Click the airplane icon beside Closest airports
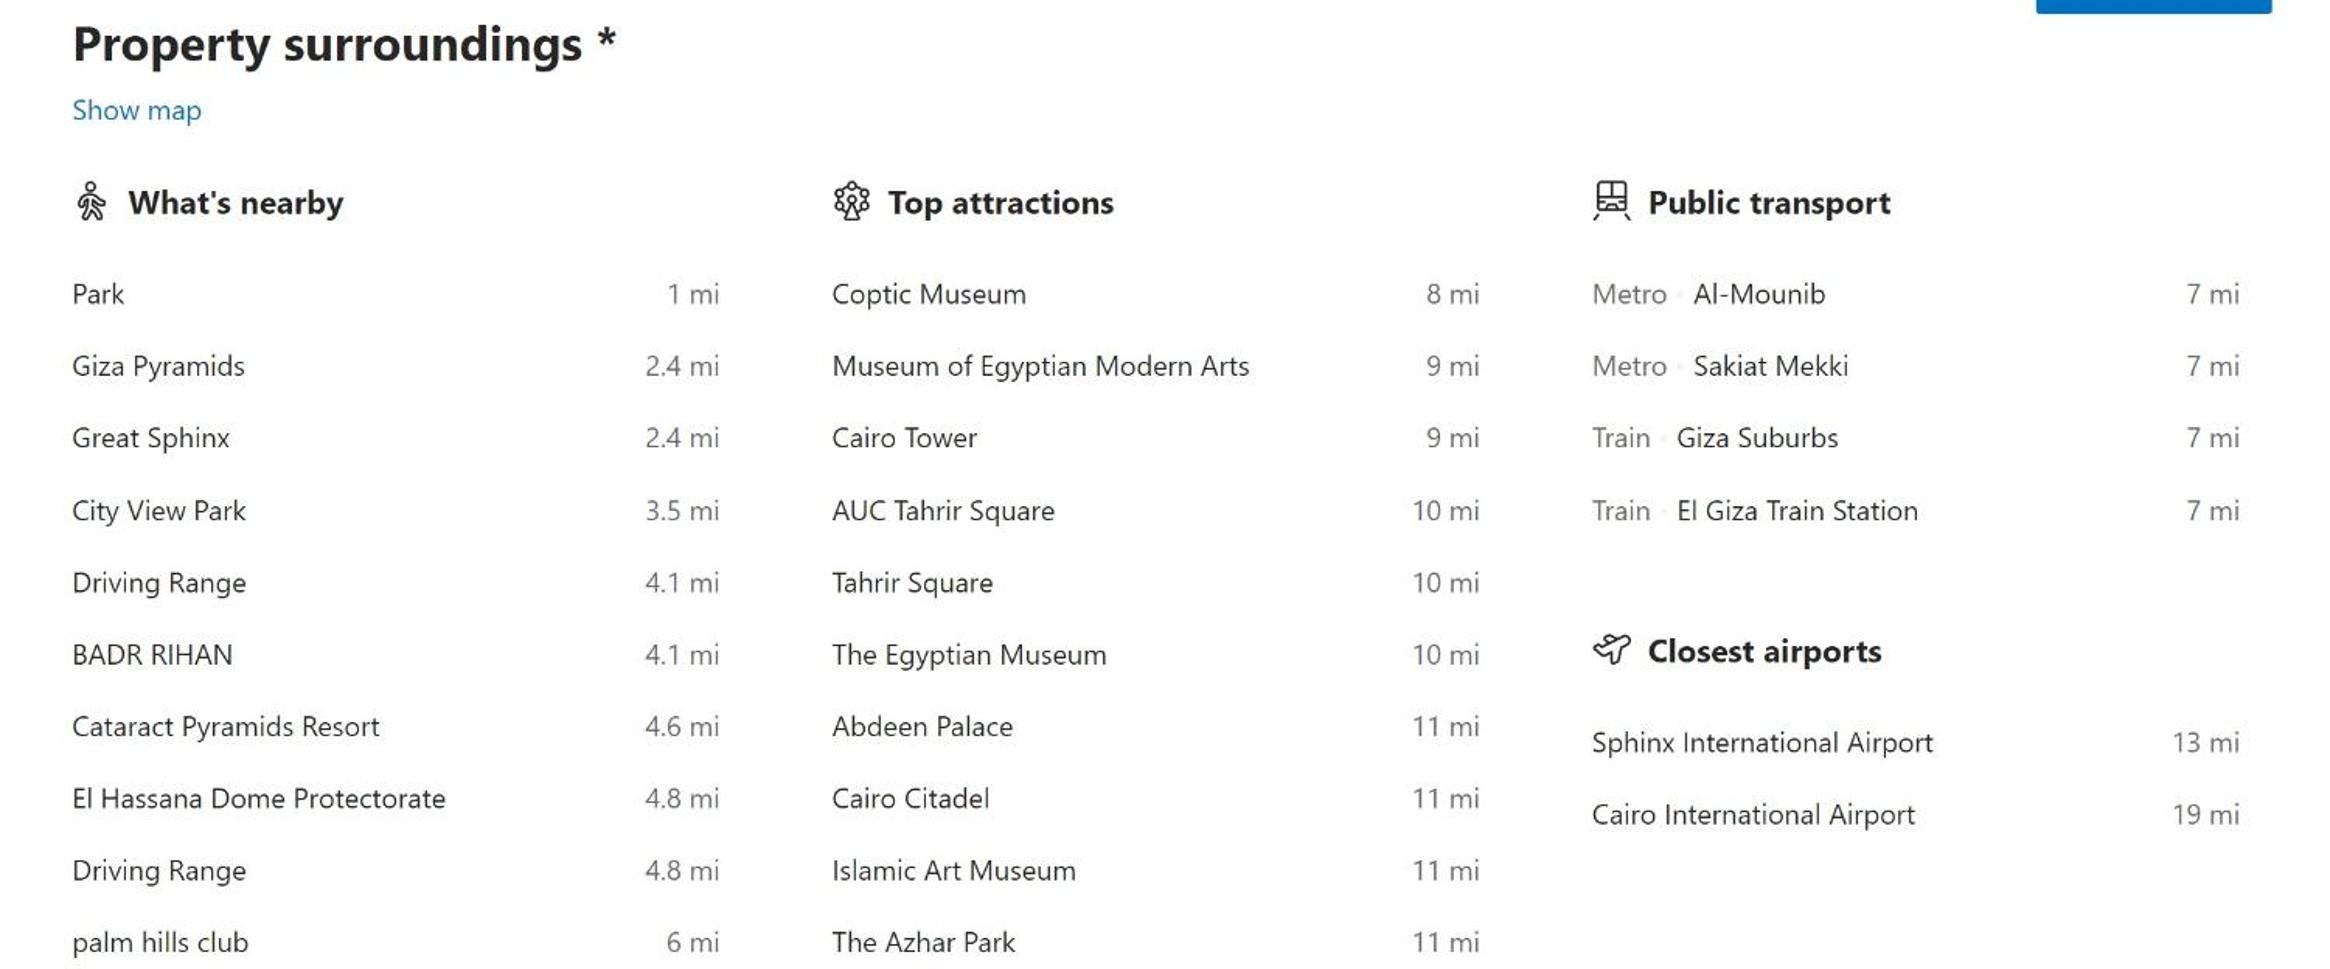This screenshot has width=2330, height=969. coord(1611,649)
